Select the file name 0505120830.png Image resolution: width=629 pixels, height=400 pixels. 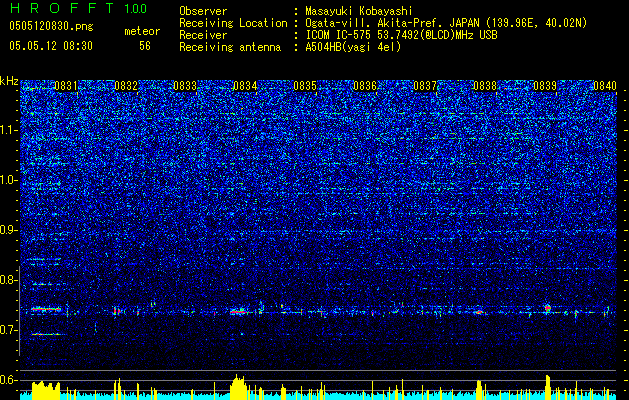pyautogui.click(x=51, y=26)
